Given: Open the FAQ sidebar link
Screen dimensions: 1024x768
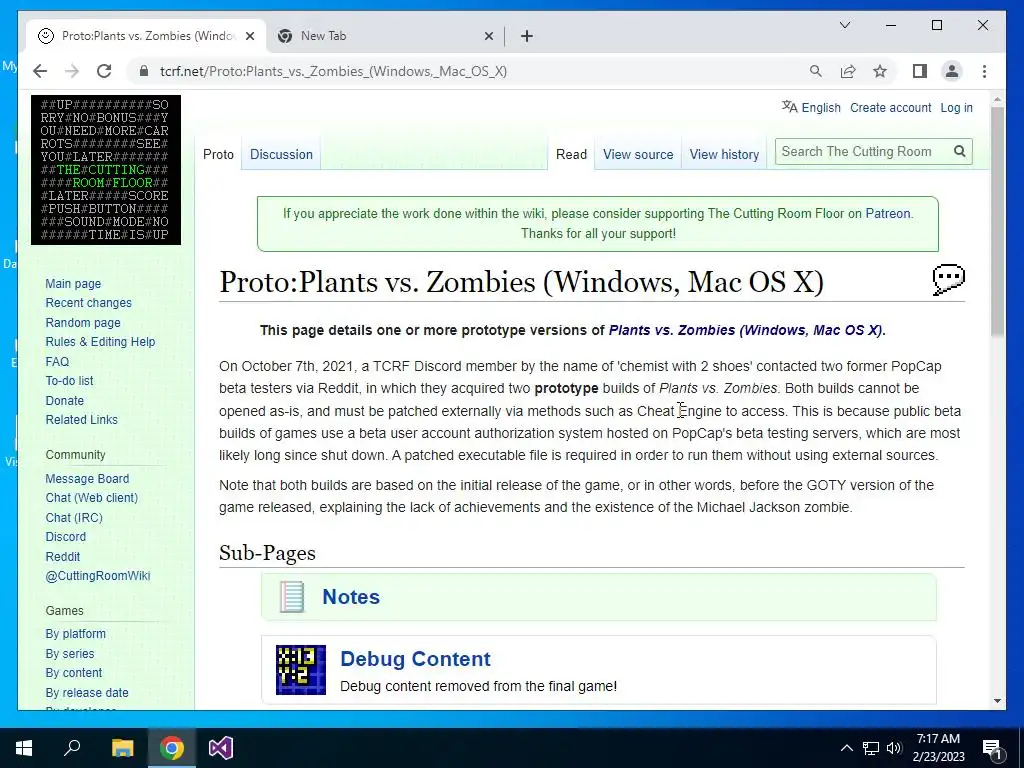Looking at the screenshot, I should 57,361.
